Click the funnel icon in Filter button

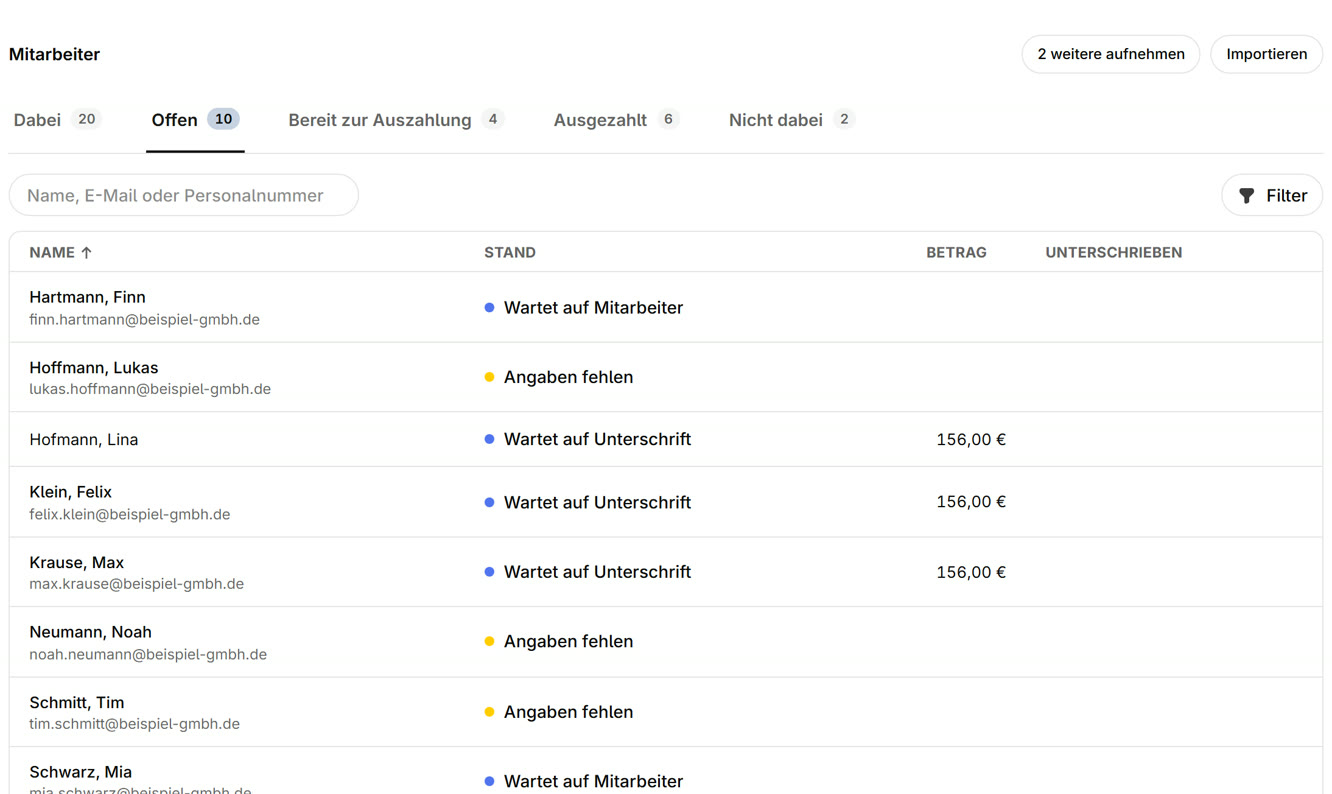(1246, 196)
